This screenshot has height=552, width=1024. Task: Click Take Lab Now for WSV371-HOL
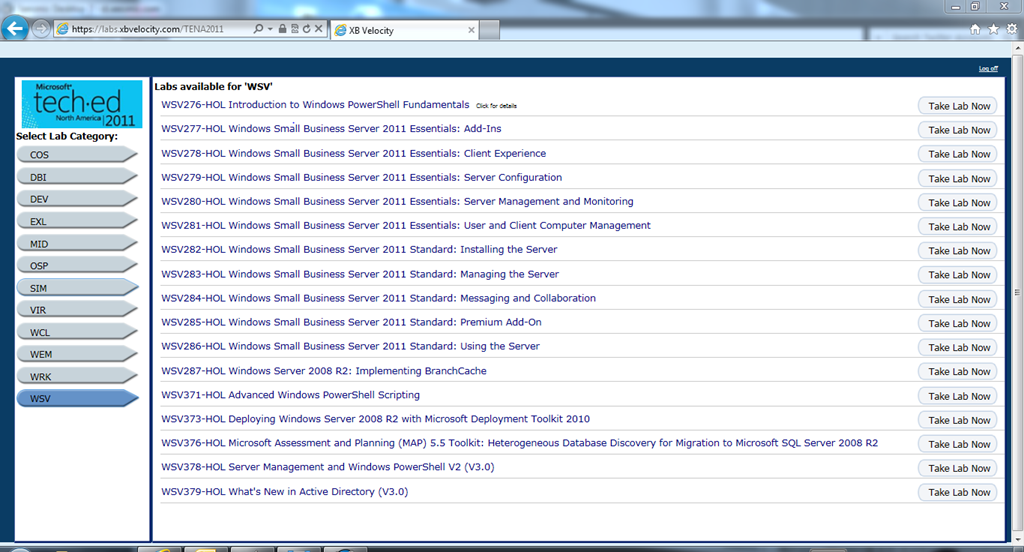[x=958, y=396]
